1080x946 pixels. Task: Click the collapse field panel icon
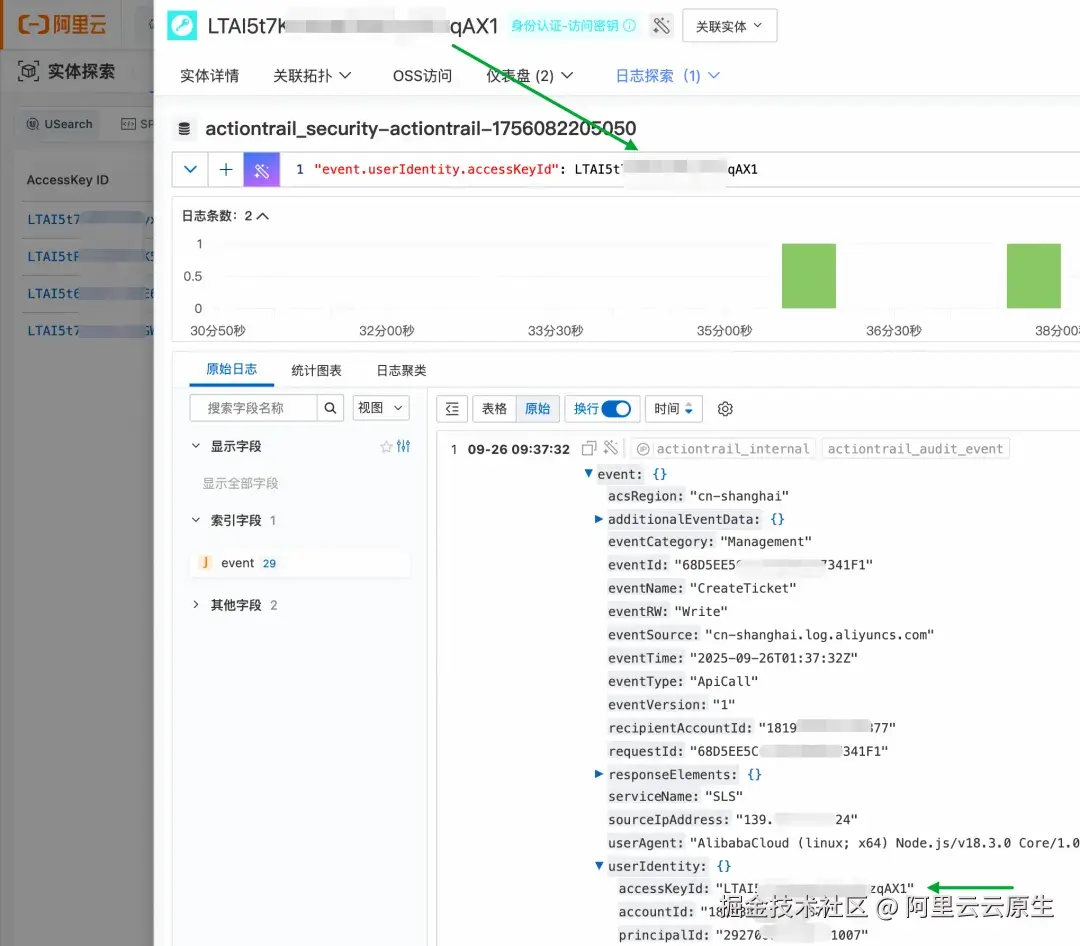(x=452, y=409)
